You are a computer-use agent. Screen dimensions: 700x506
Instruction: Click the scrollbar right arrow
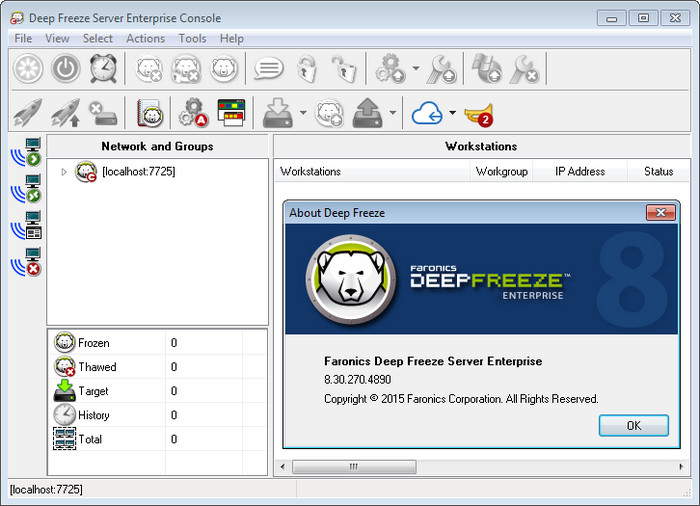[x=681, y=467]
